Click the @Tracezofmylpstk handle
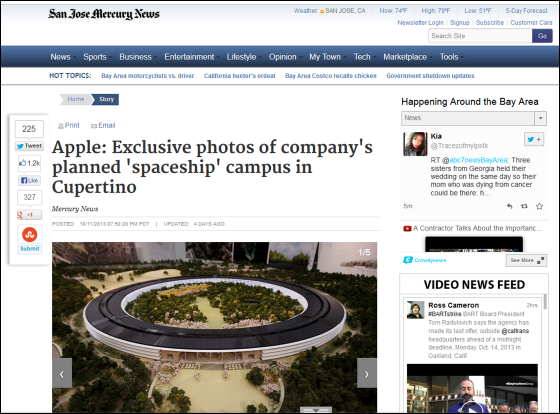 [459, 146]
